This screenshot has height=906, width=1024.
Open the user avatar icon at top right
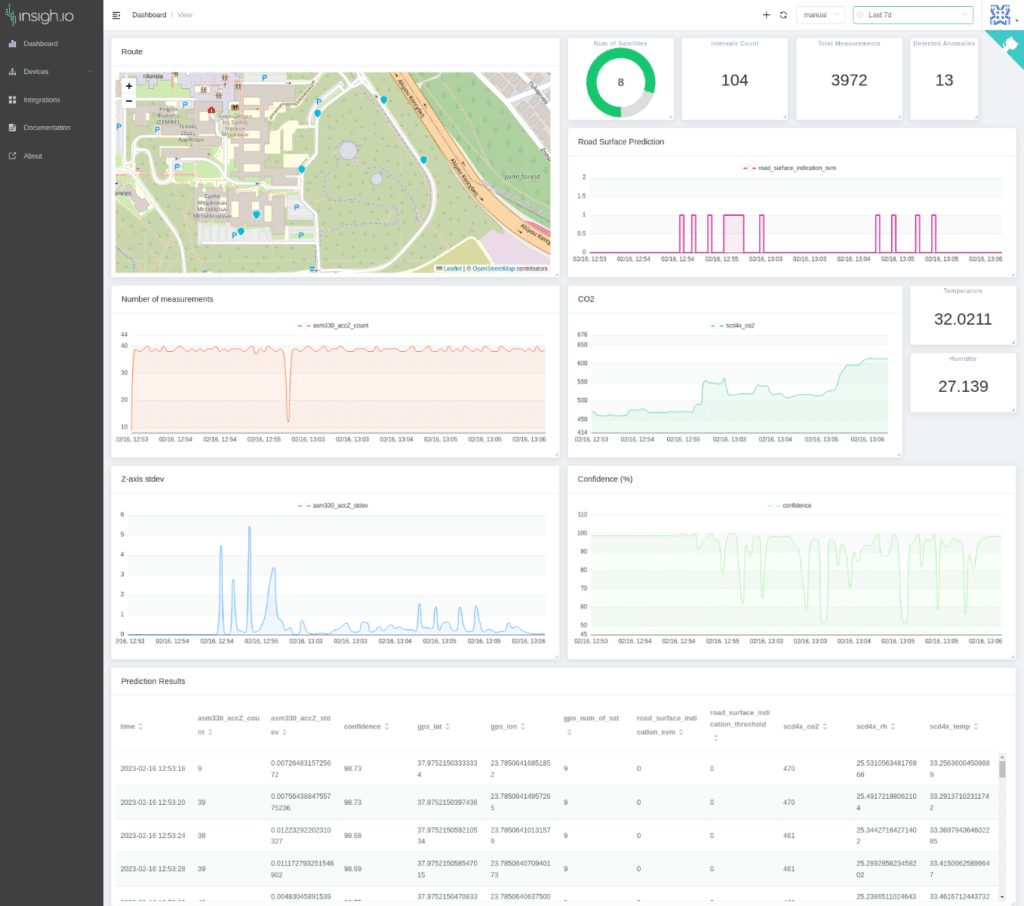pos(999,14)
